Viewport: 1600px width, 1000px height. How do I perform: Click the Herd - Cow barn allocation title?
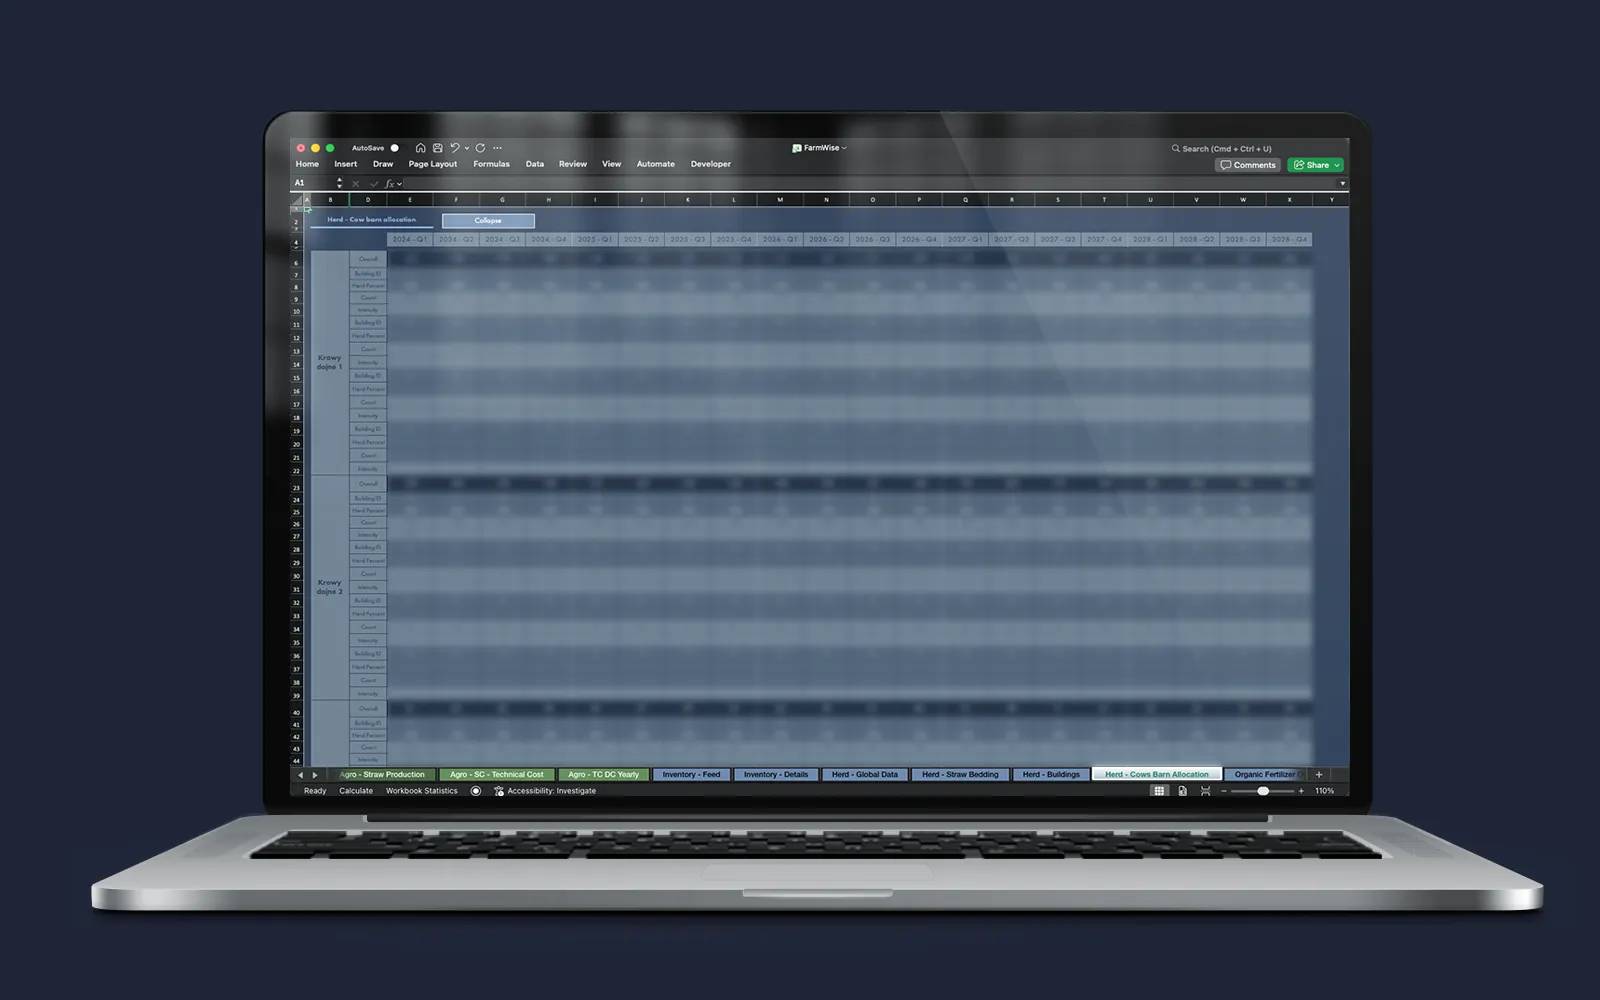[x=371, y=220]
